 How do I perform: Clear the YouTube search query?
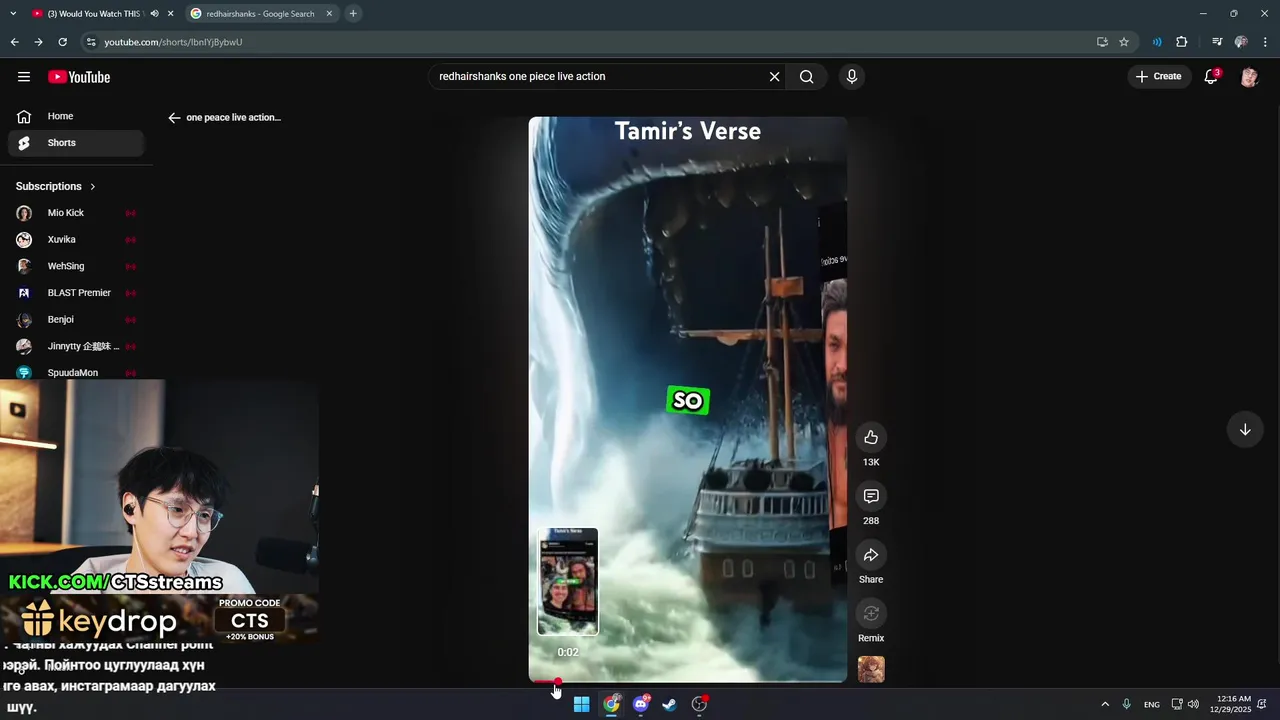pyautogui.click(x=774, y=76)
